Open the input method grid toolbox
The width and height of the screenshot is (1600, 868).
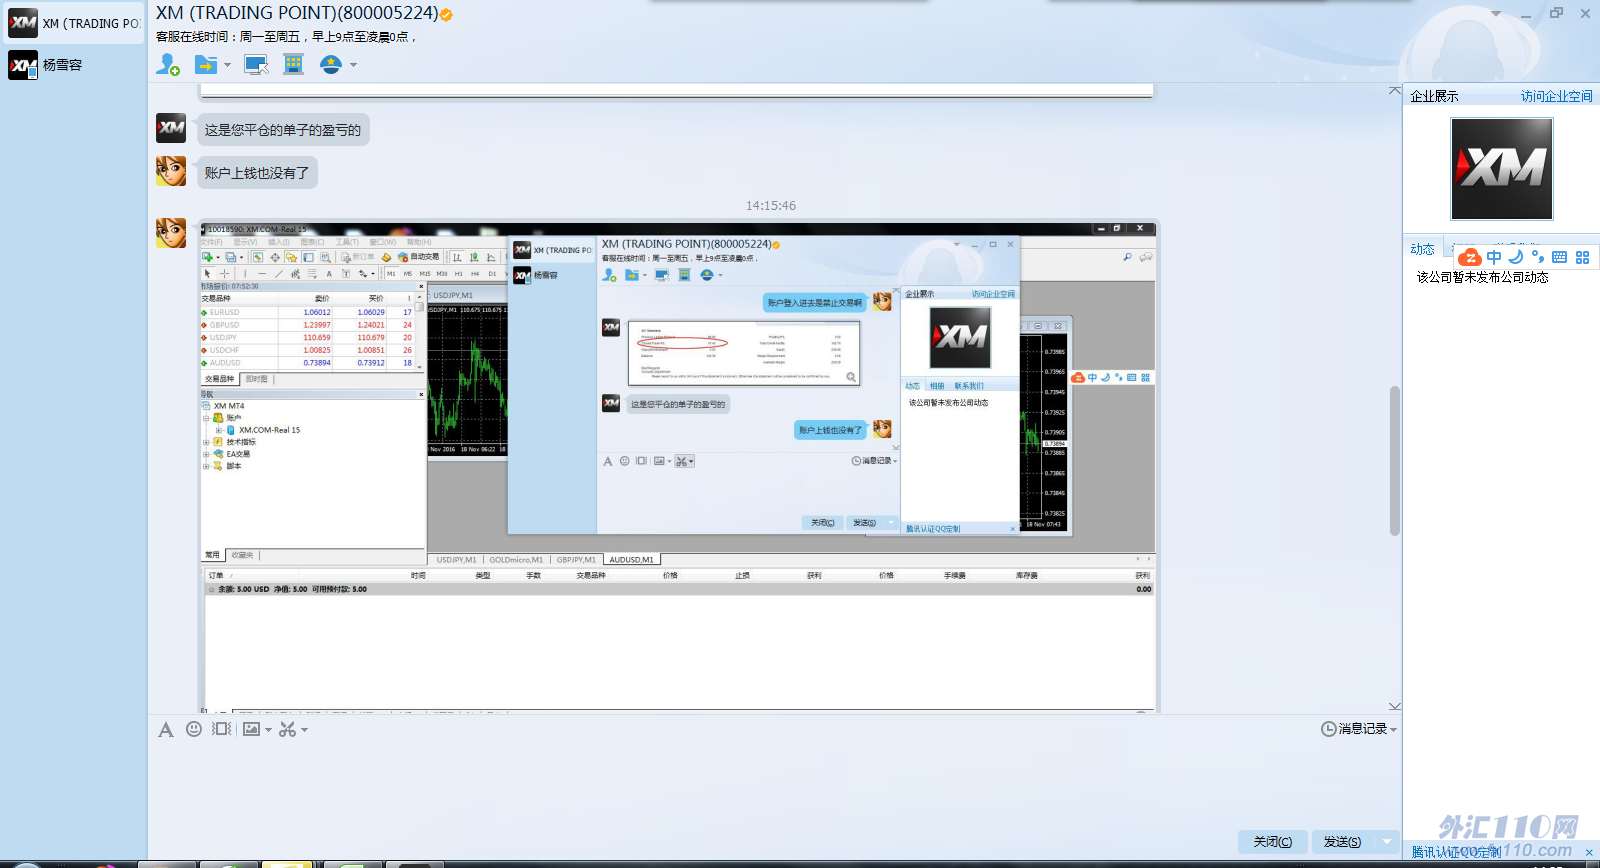pyautogui.click(x=1583, y=257)
